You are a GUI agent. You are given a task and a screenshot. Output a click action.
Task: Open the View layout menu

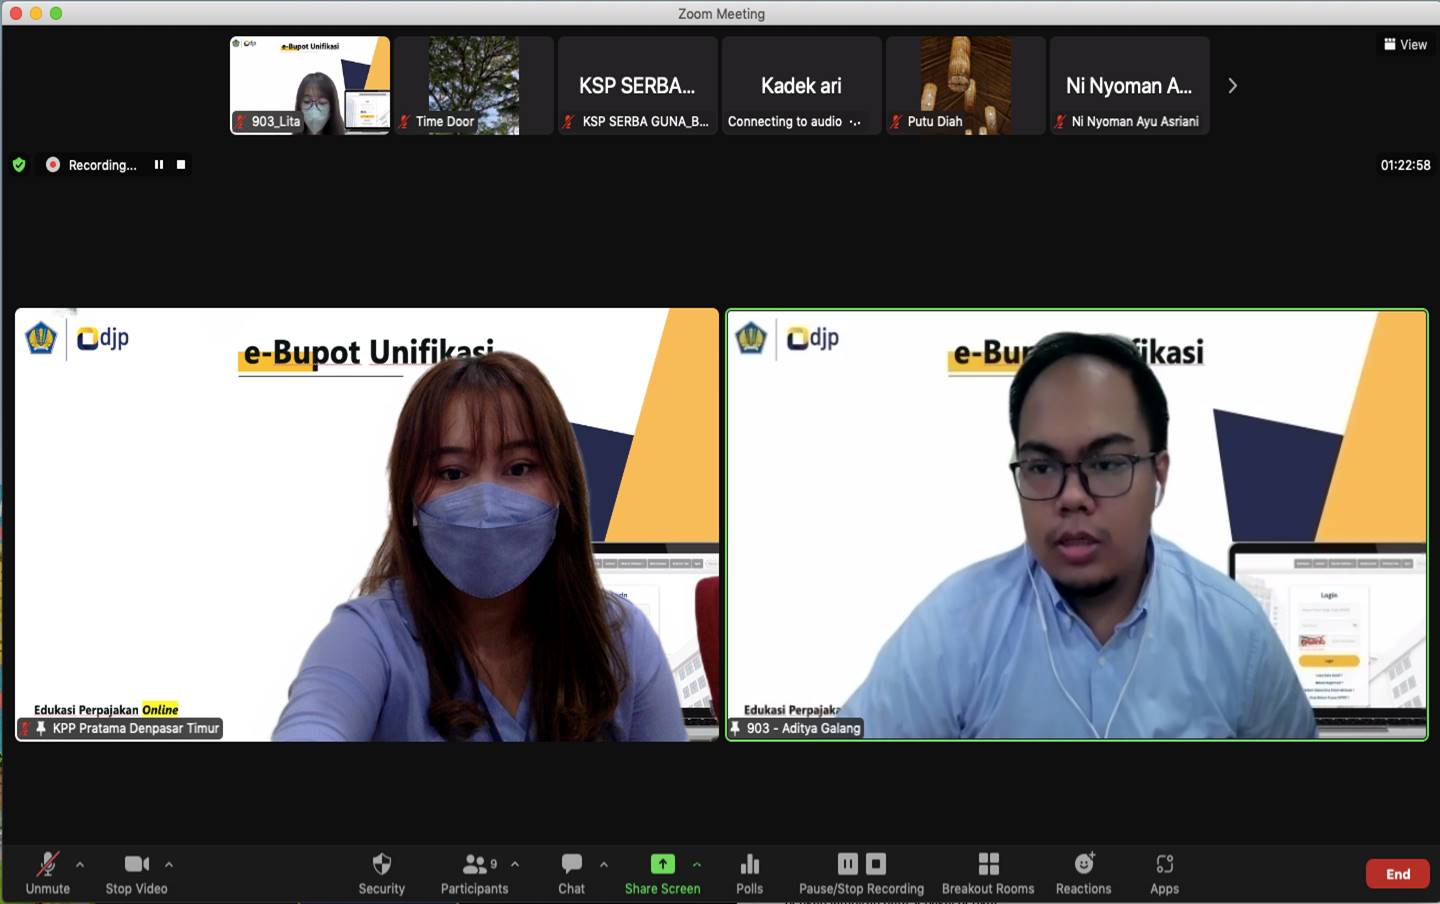coord(1405,44)
